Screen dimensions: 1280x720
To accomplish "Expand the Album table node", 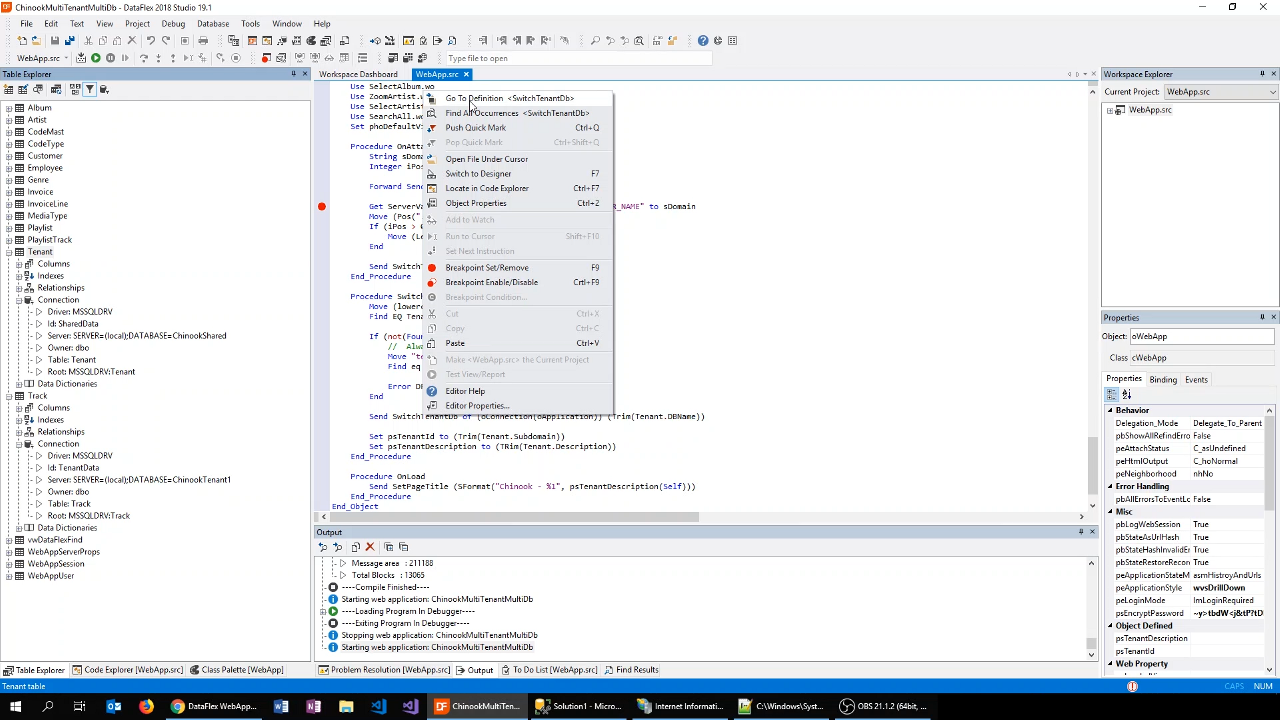I will click(x=8, y=108).
